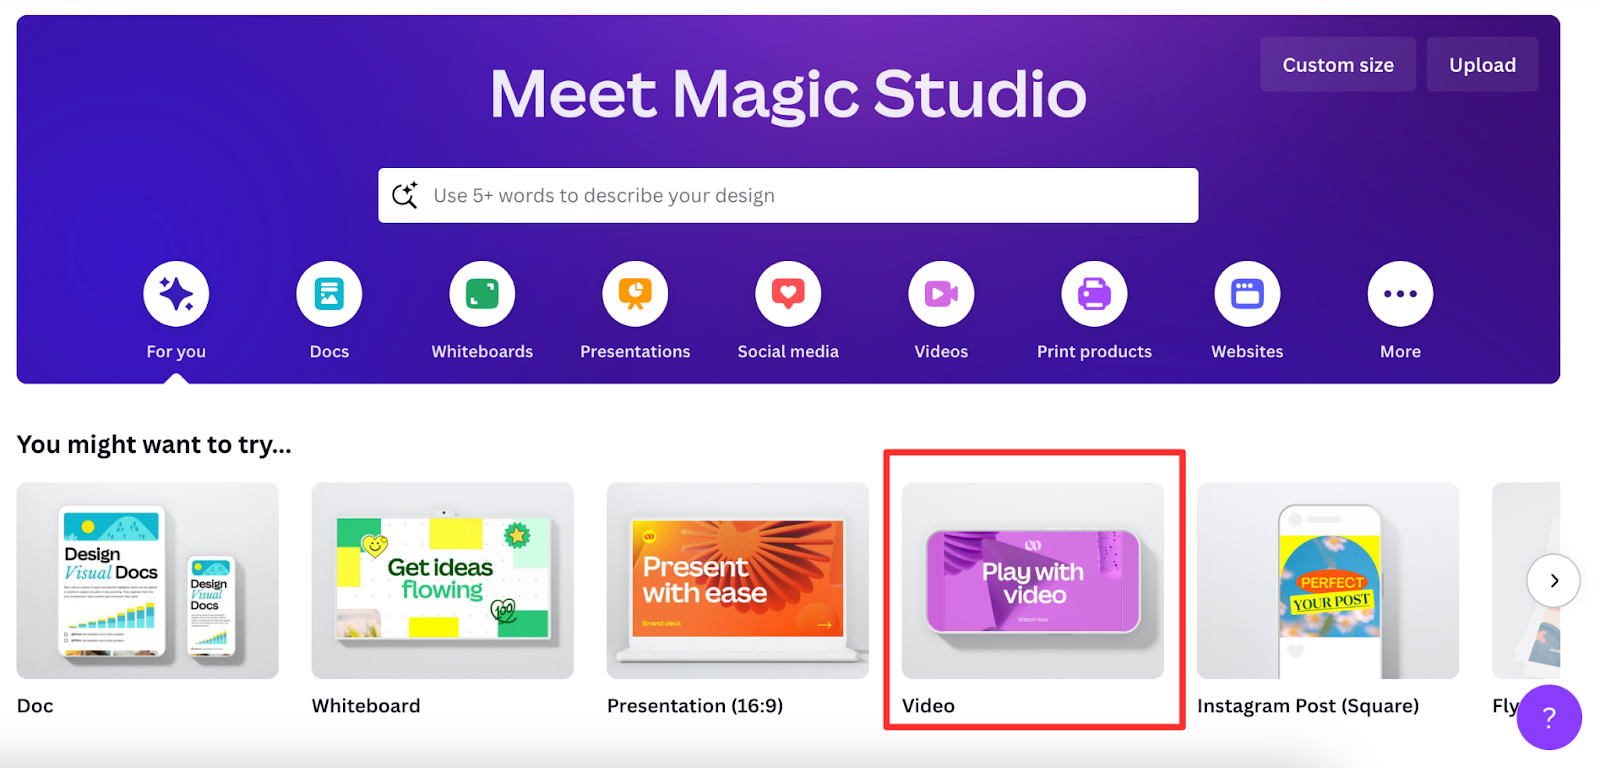Open the Presentations category icon
Image resolution: width=1600 pixels, height=768 pixels.
tap(635, 294)
